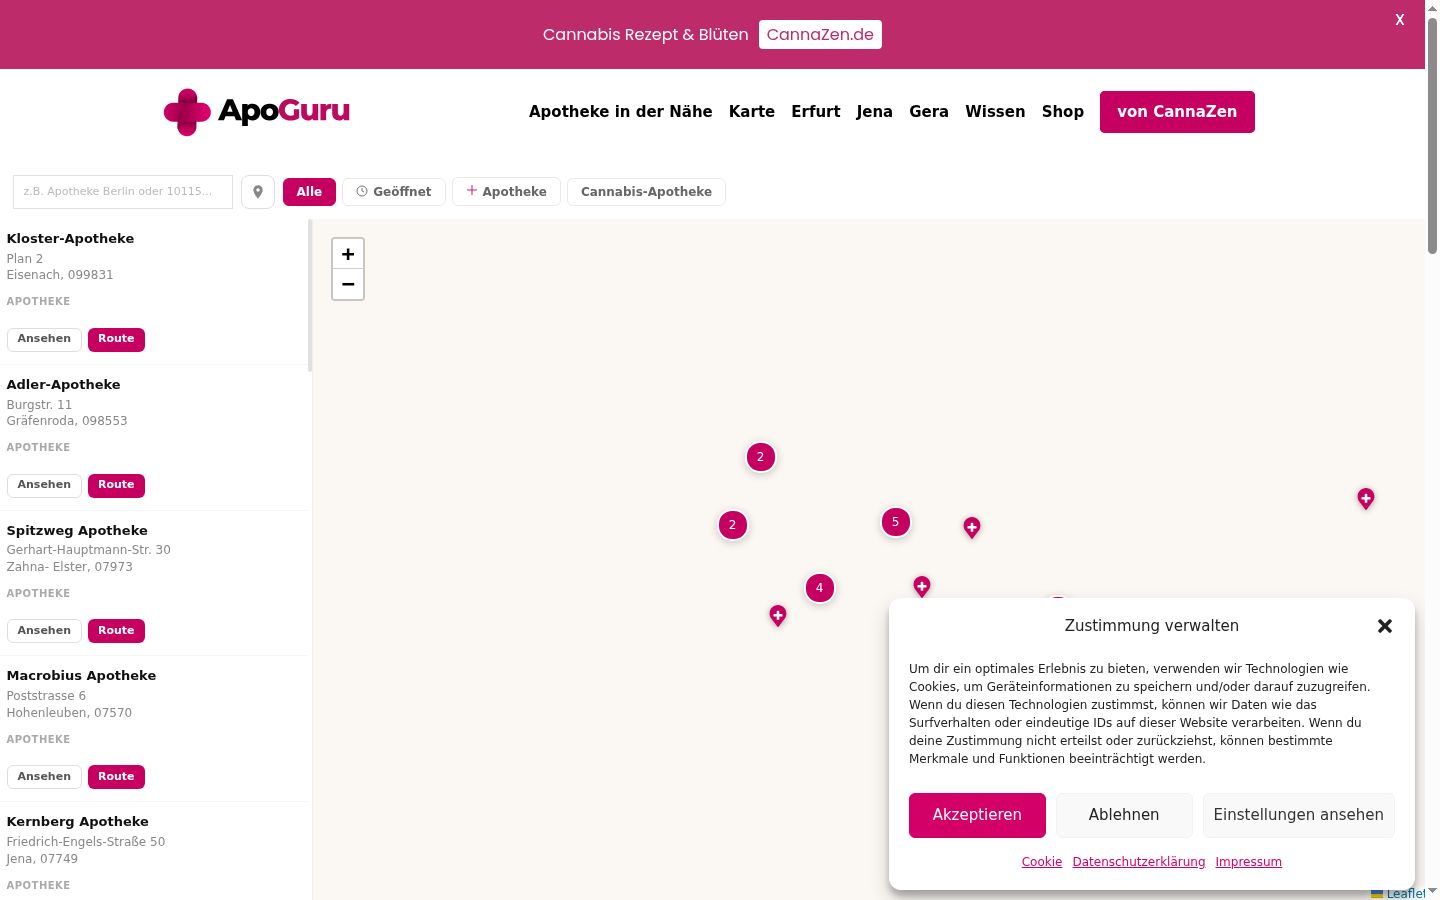Open the Shop nav item
The height and width of the screenshot is (900, 1440).
(1063, 112)
